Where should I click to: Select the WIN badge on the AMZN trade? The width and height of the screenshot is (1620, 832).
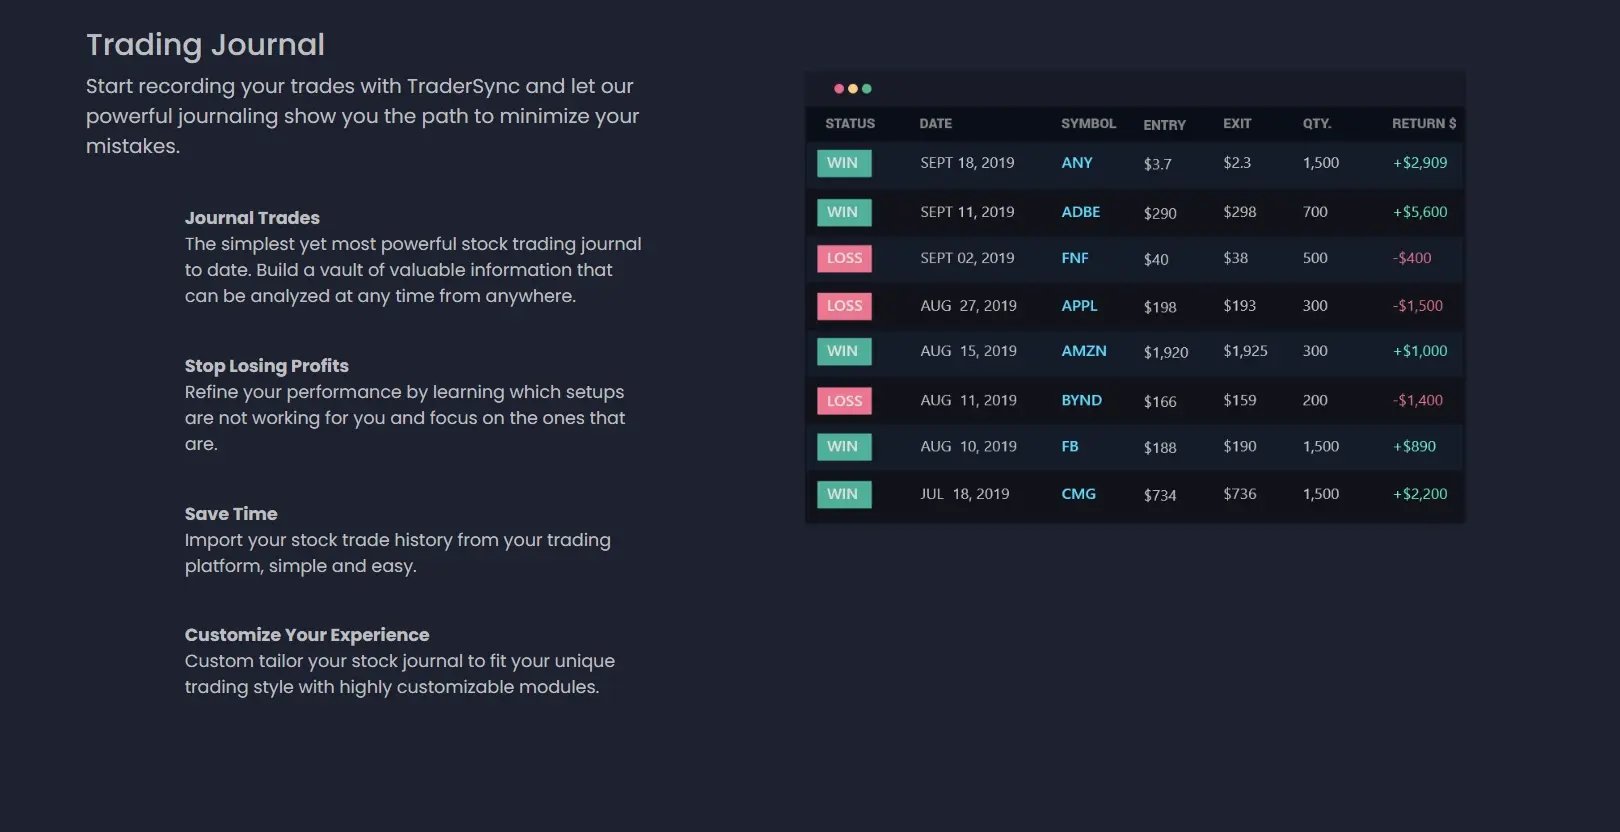pos(844,351)
